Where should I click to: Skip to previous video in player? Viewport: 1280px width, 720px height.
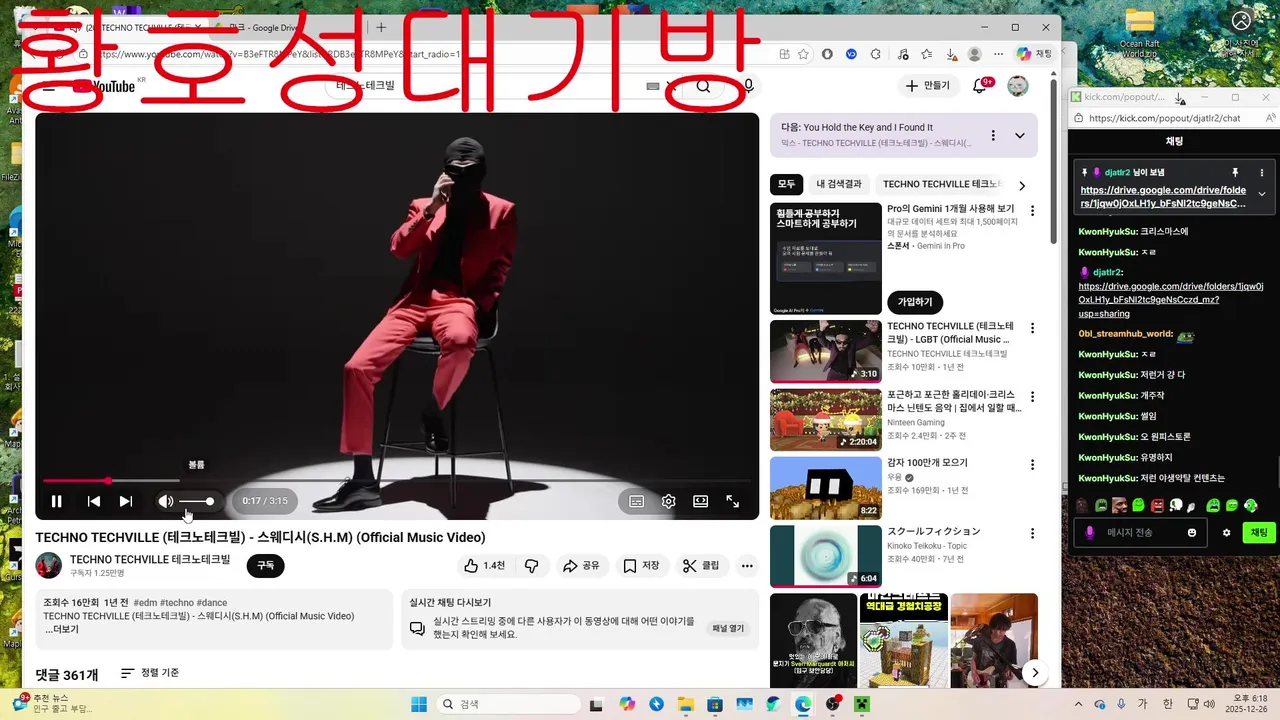tap(93, 501)
